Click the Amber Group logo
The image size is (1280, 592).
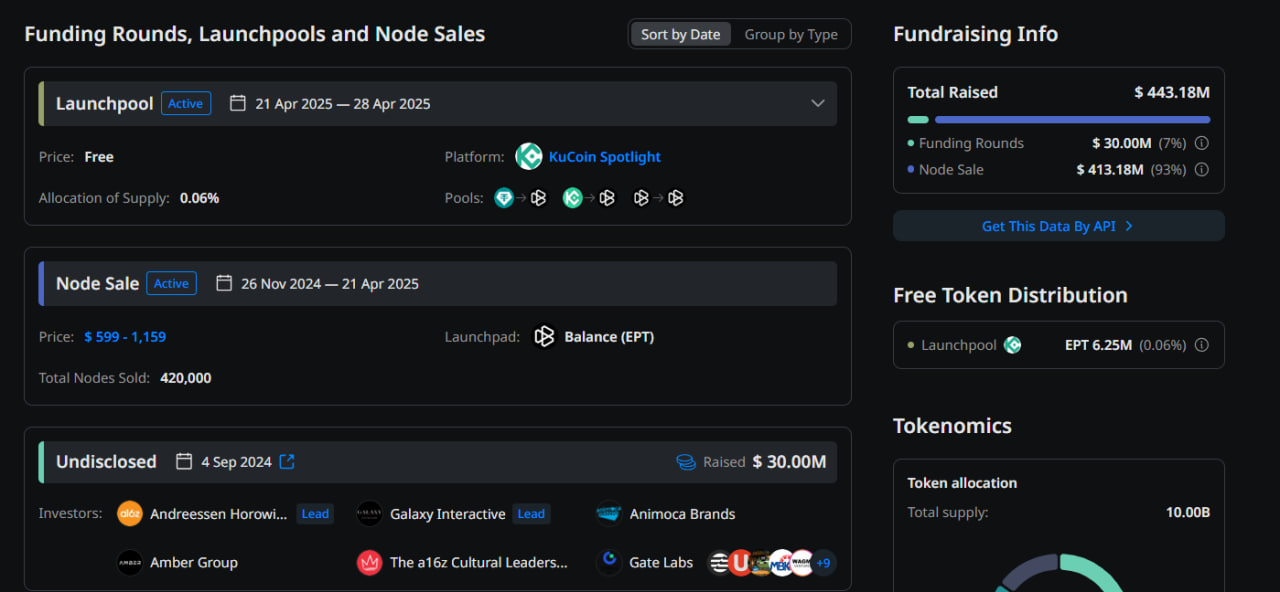[x=130, y=562]
